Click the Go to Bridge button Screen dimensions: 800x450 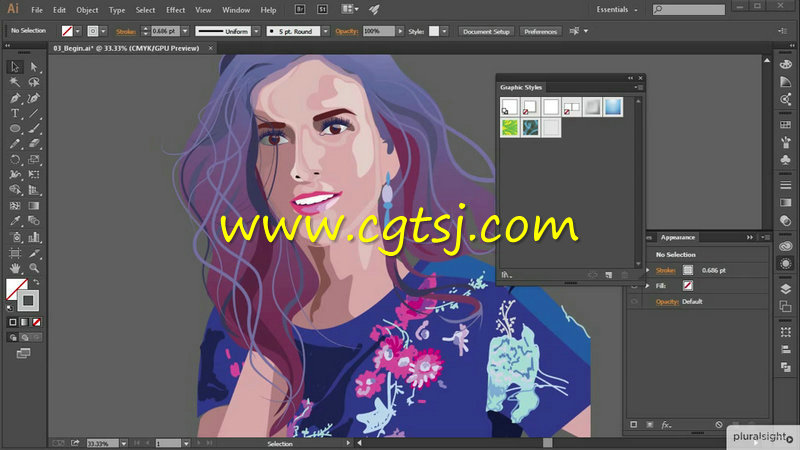point(300,9)
